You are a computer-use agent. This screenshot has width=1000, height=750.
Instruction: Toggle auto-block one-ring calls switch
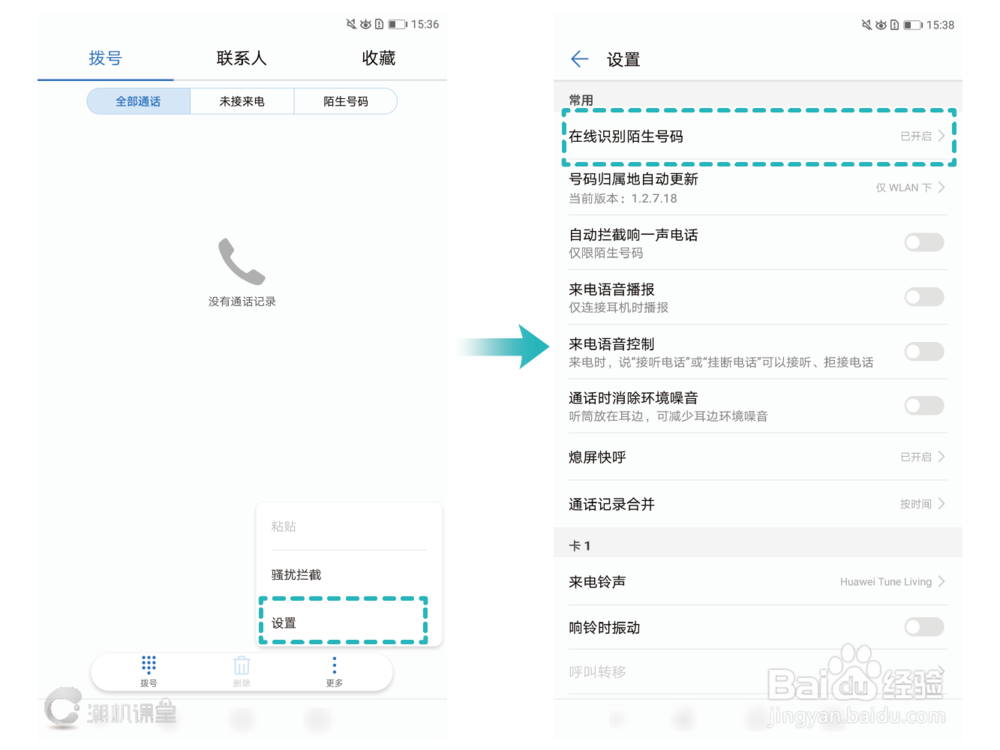click(x=924, y=242)
